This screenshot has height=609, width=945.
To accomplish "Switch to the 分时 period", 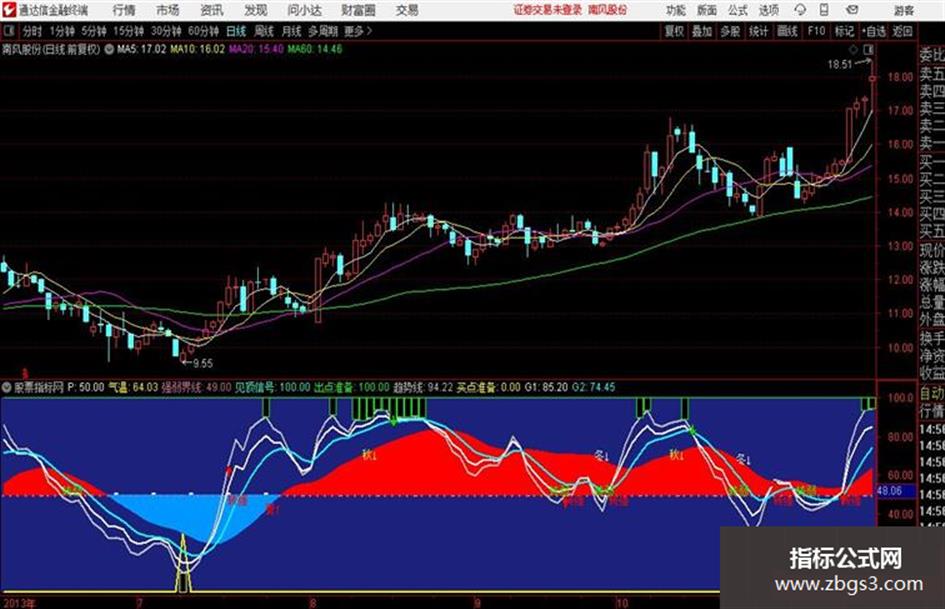I will point(32,31).
